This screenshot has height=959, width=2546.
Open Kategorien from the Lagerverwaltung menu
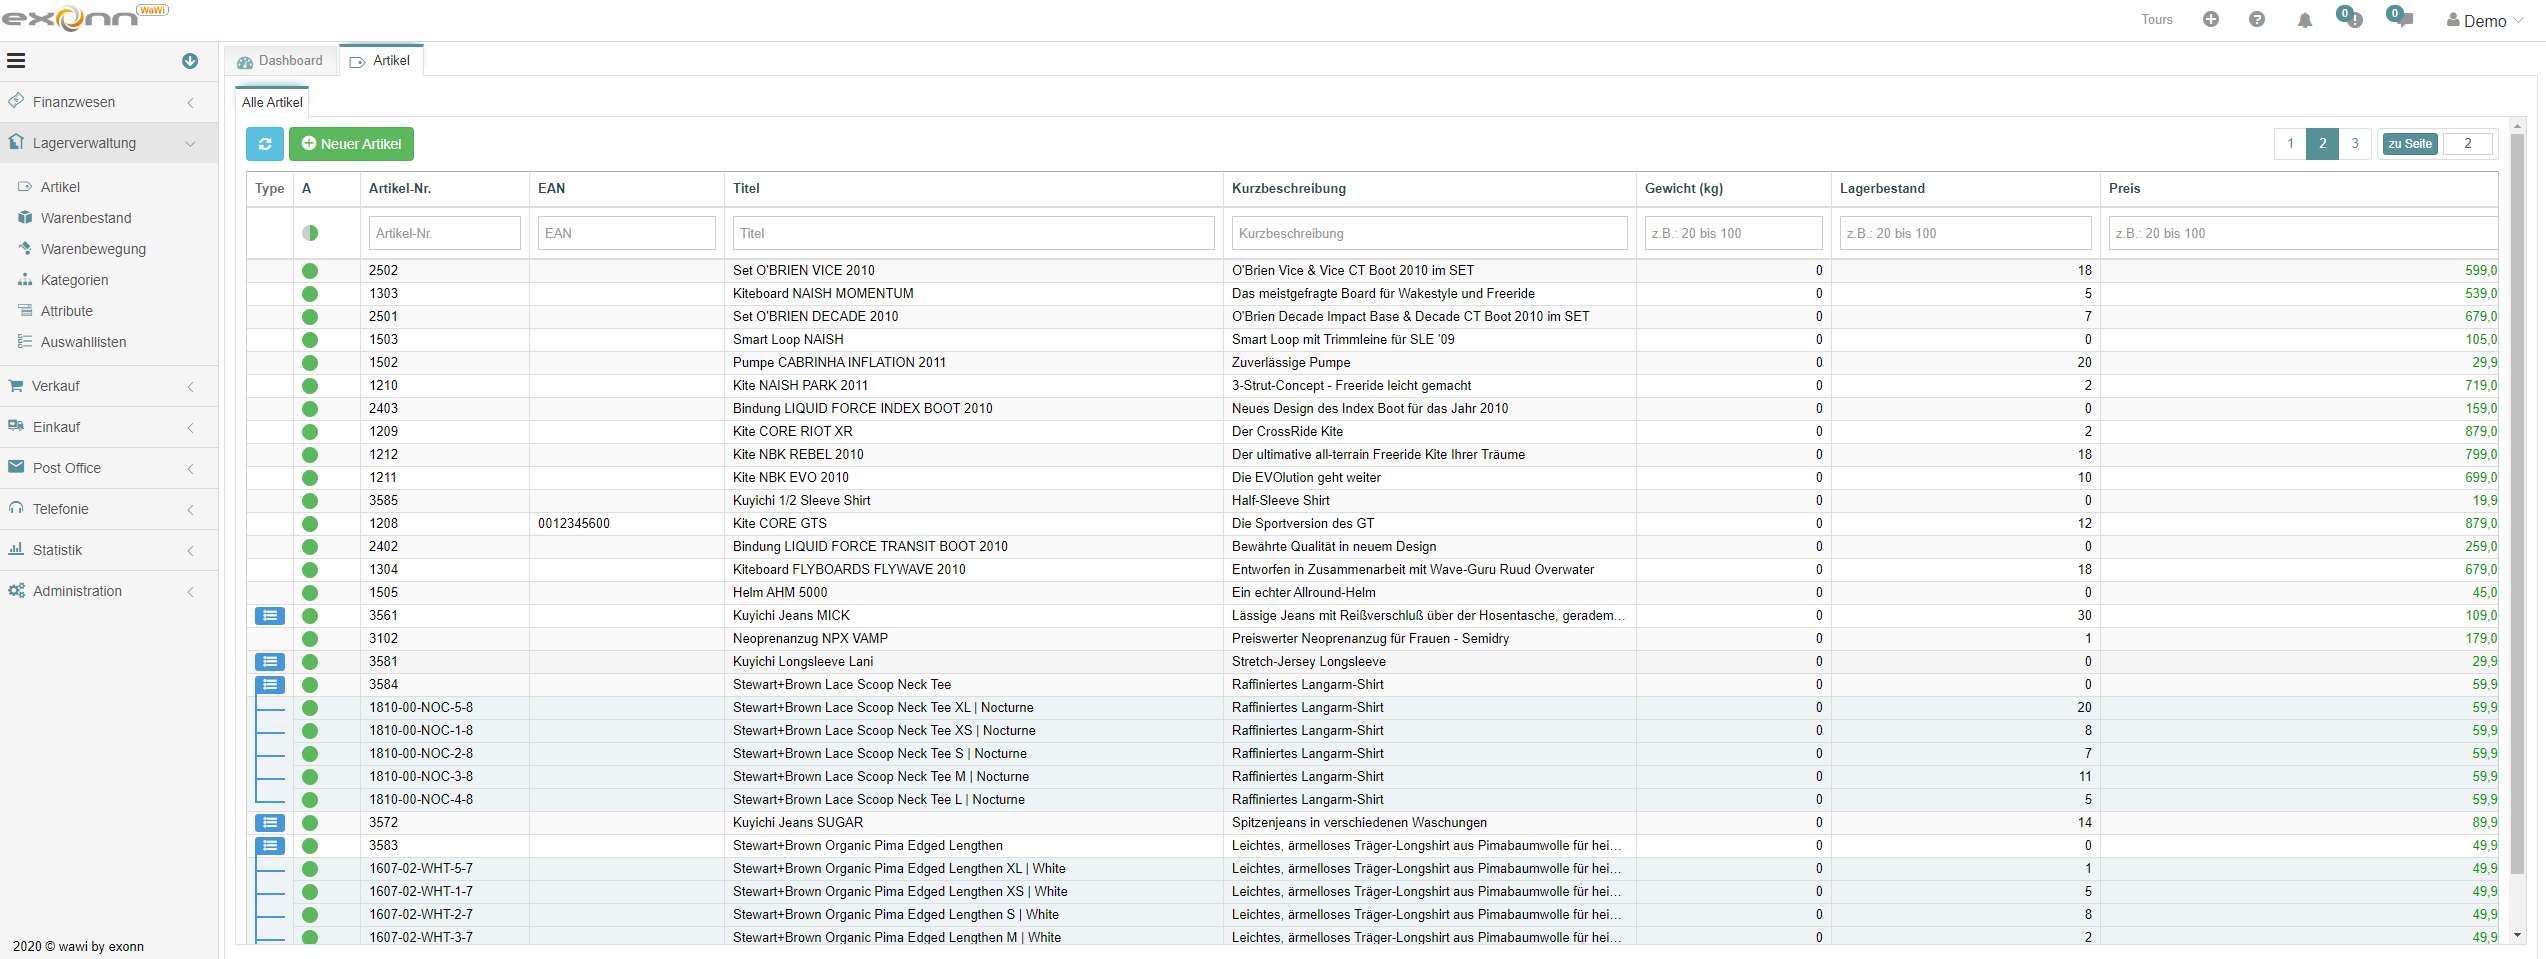tap(75, 280)
